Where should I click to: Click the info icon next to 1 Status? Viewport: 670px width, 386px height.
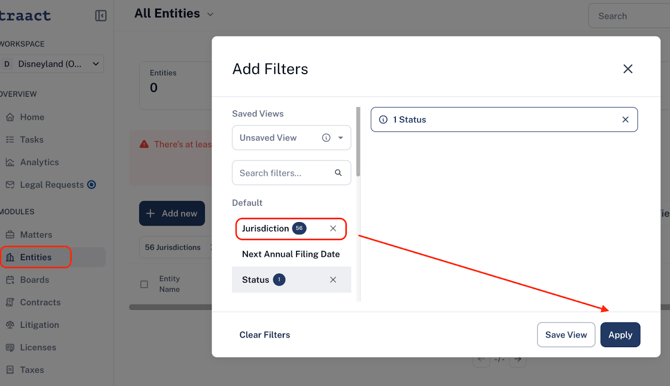click(x=383, y=120)
